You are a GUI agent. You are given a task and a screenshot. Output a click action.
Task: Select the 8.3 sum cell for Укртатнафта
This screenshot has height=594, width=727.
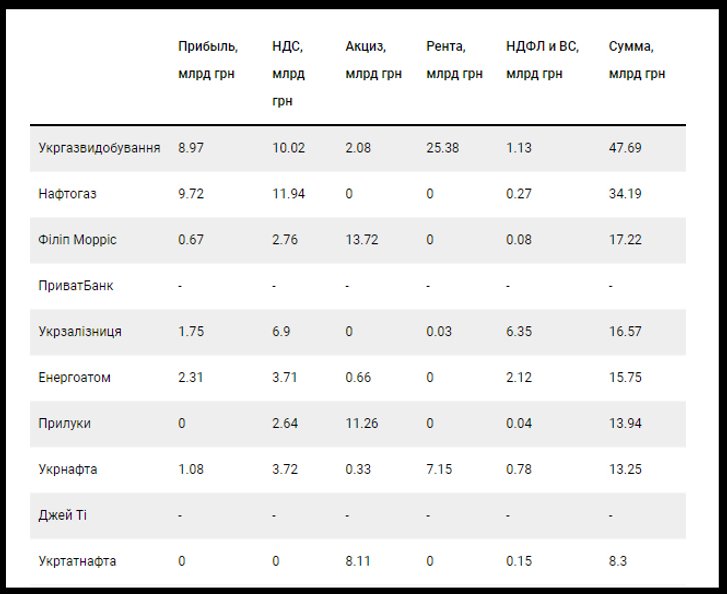click(618, 561)
